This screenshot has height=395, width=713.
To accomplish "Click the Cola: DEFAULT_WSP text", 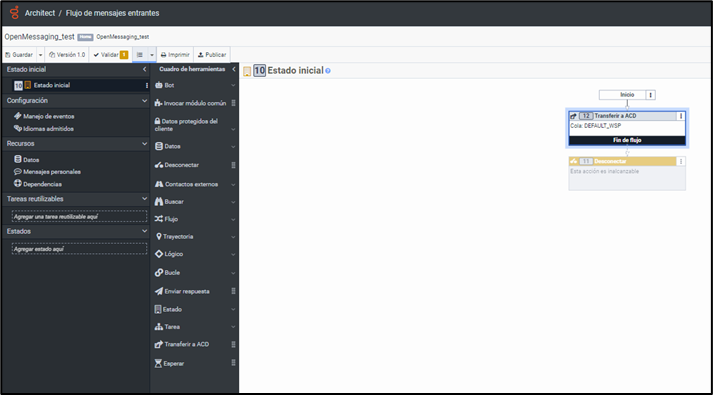I will pos(596,126).
